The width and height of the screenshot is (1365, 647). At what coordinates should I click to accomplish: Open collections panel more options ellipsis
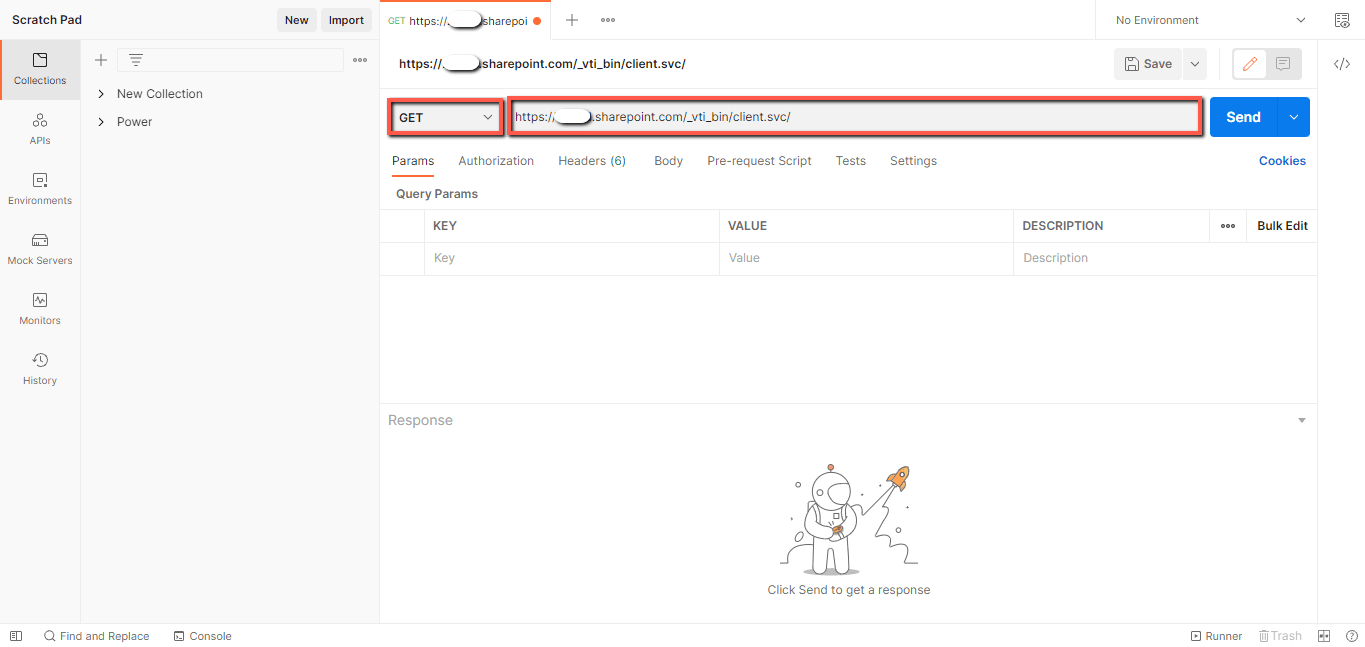[x=360, y=60]
